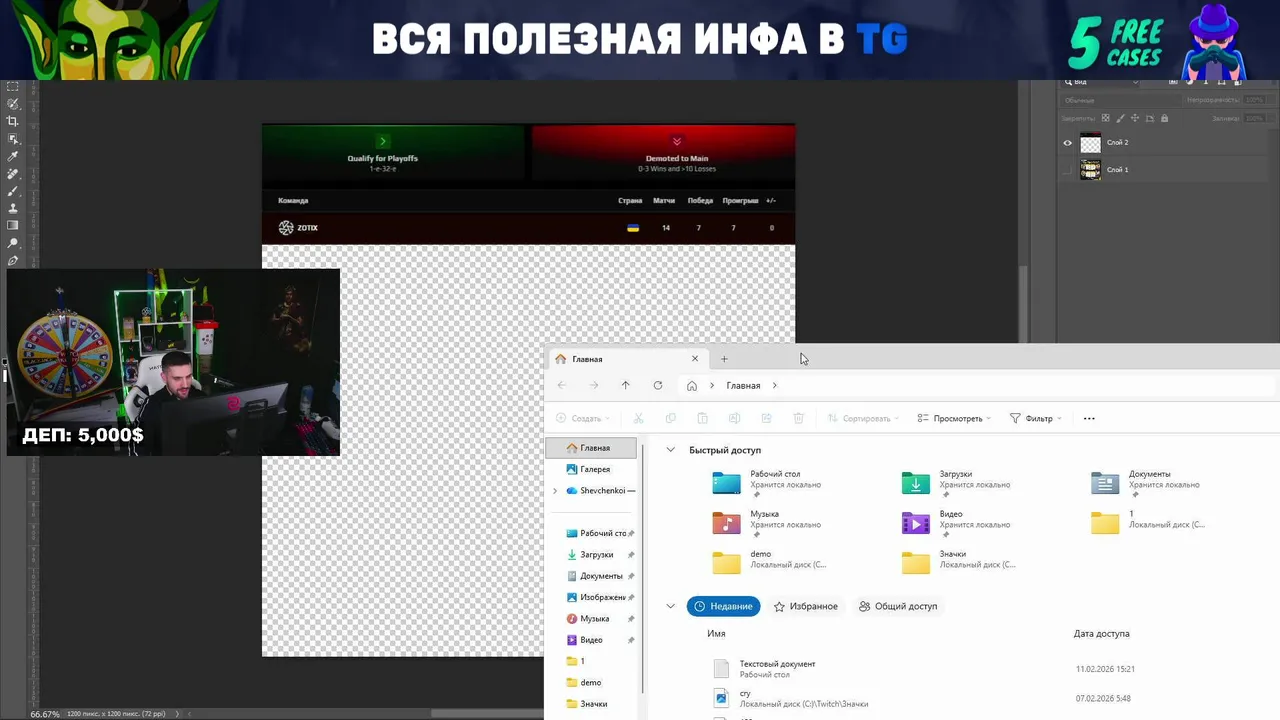Viewport: 1280px width, 720px height.
Task: Select the Избранное filter tab
Action: [x=806, y=606]
